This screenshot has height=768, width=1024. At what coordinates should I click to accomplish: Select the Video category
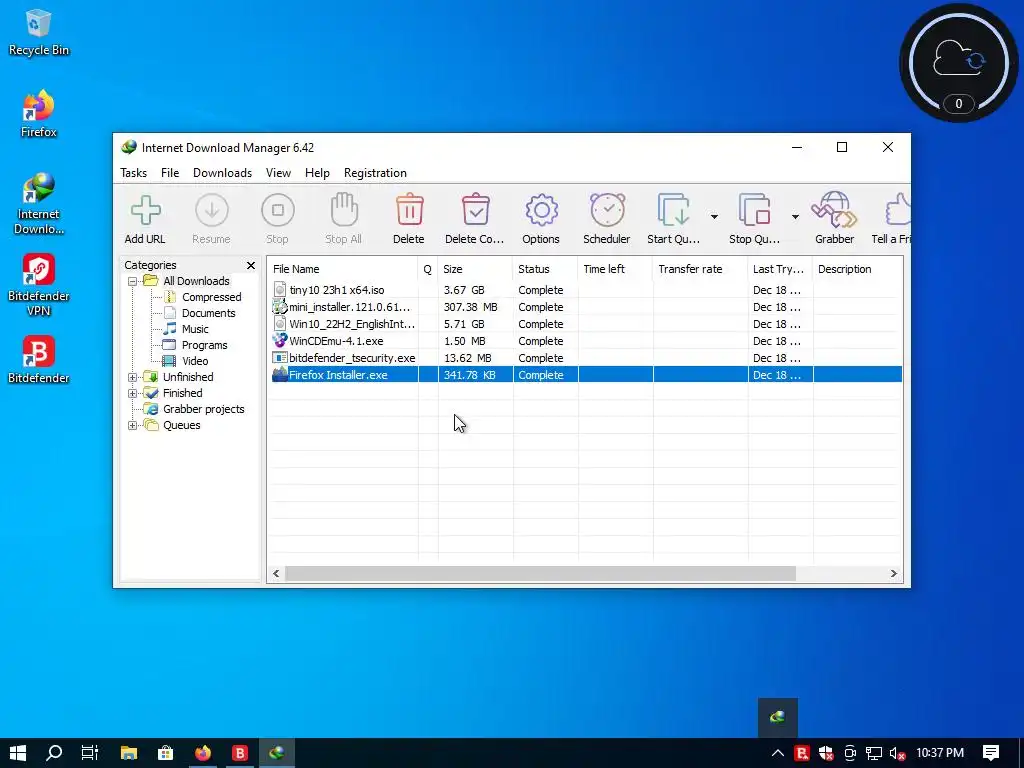click(195, 361)
